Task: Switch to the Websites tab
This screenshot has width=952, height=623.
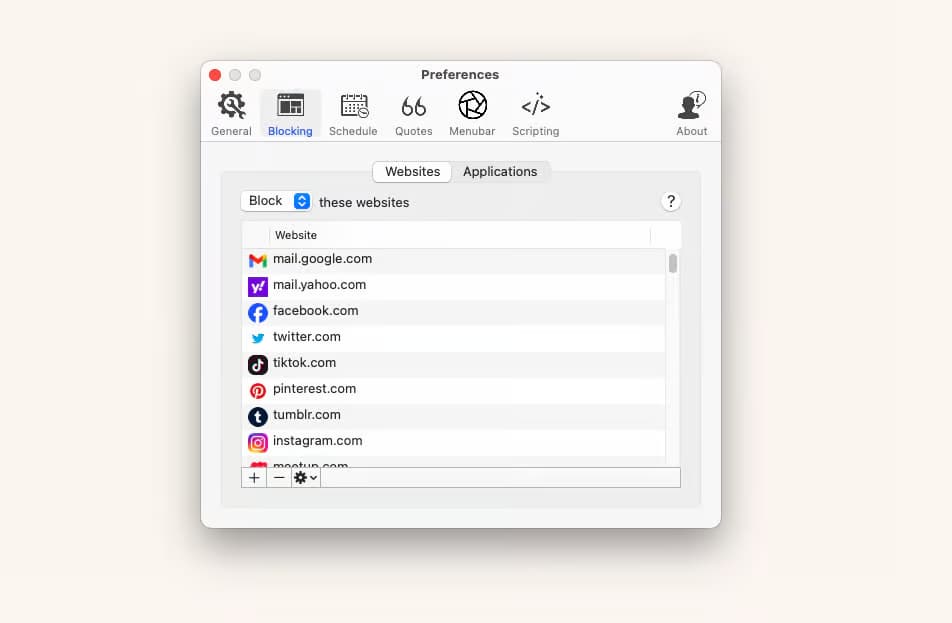Action: [412, 172]
